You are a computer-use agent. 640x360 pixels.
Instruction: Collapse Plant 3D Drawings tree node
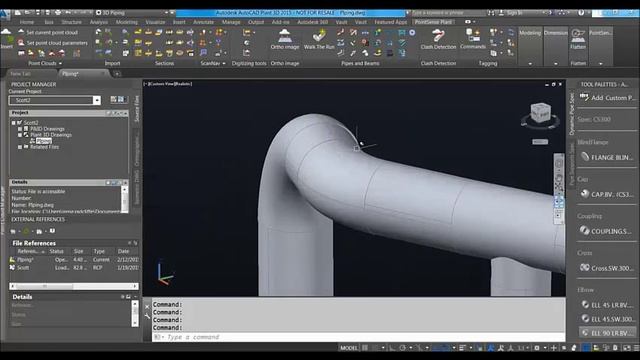click(20, 135)
